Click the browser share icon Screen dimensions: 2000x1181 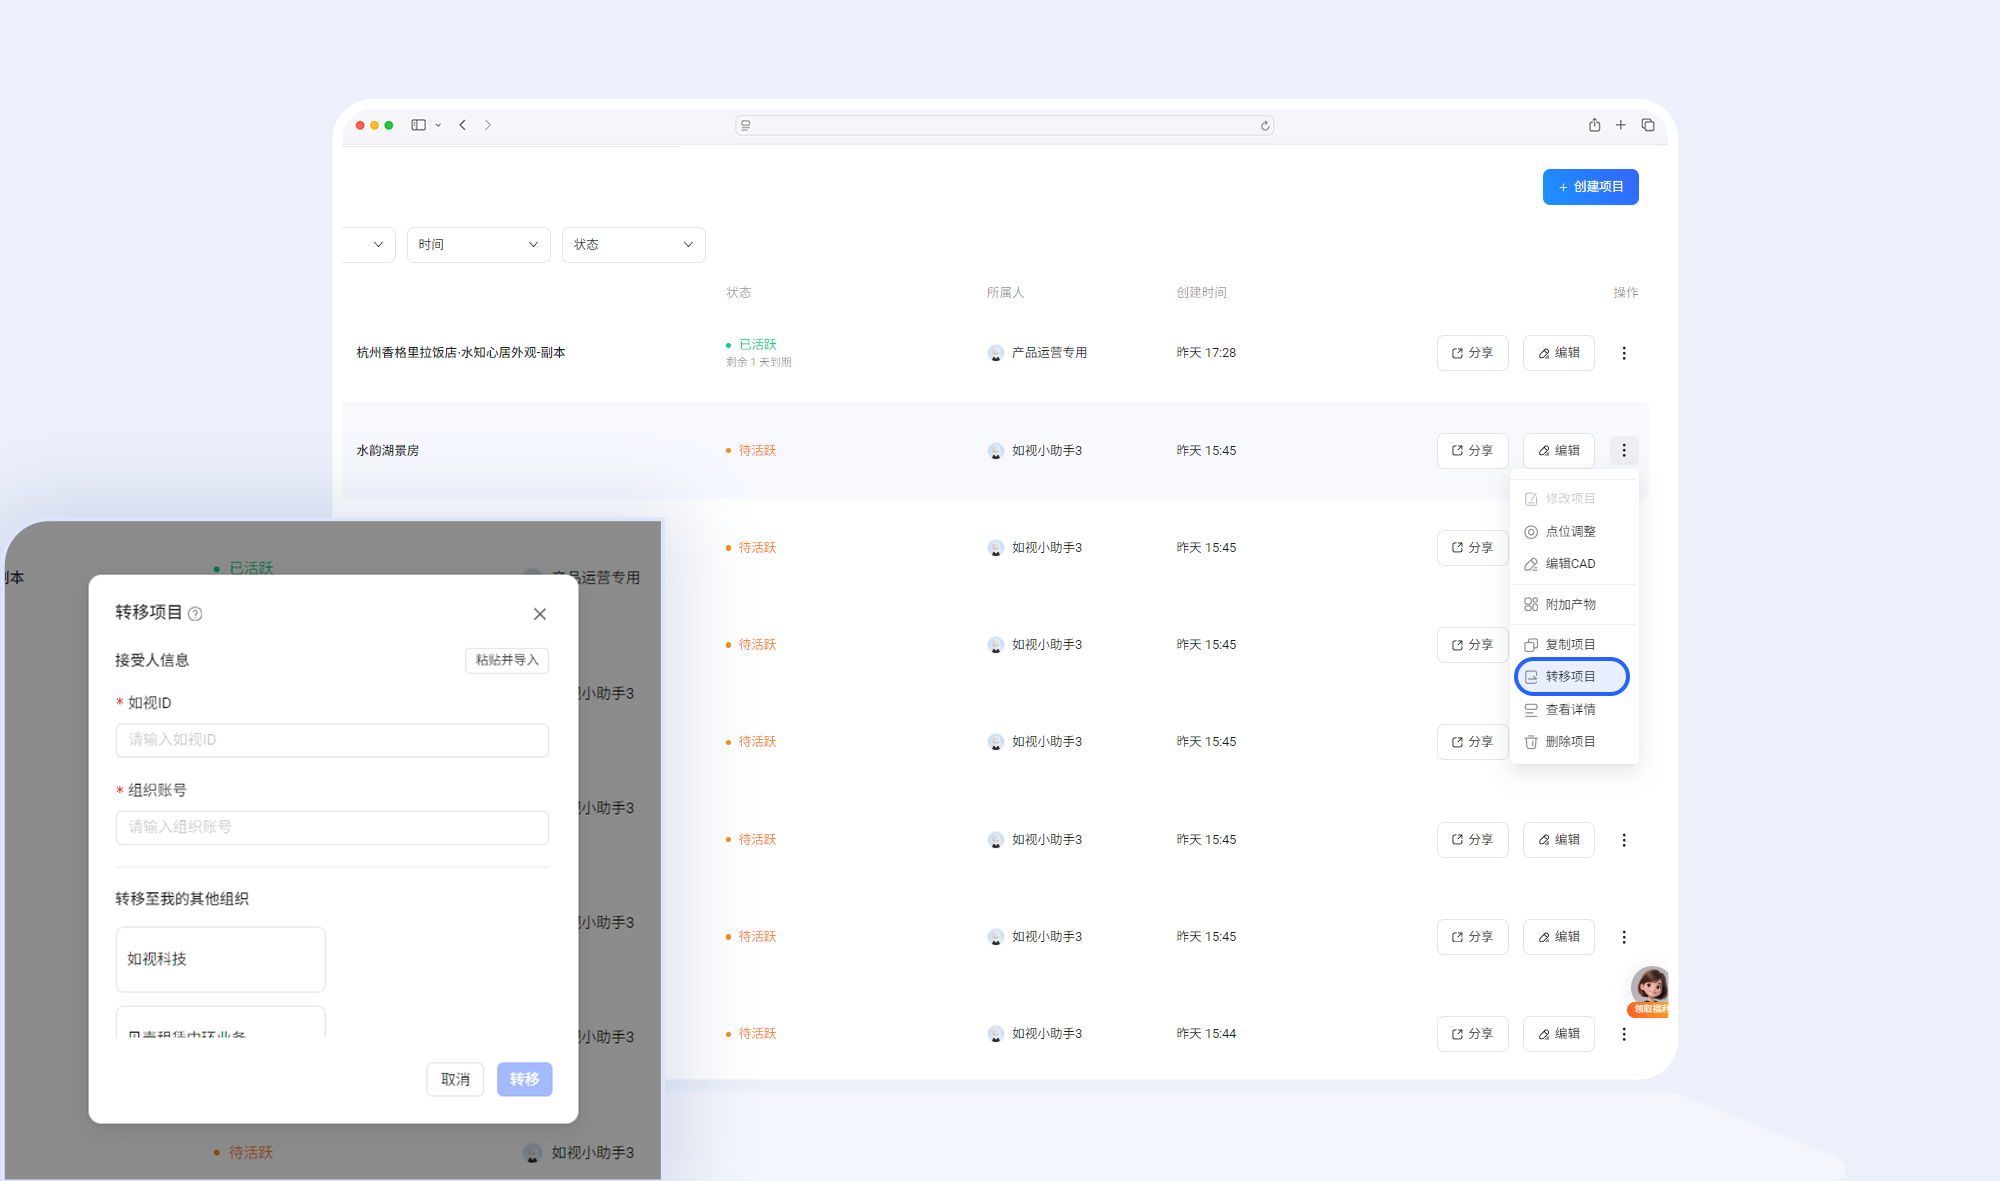[x=1595, y=125]
